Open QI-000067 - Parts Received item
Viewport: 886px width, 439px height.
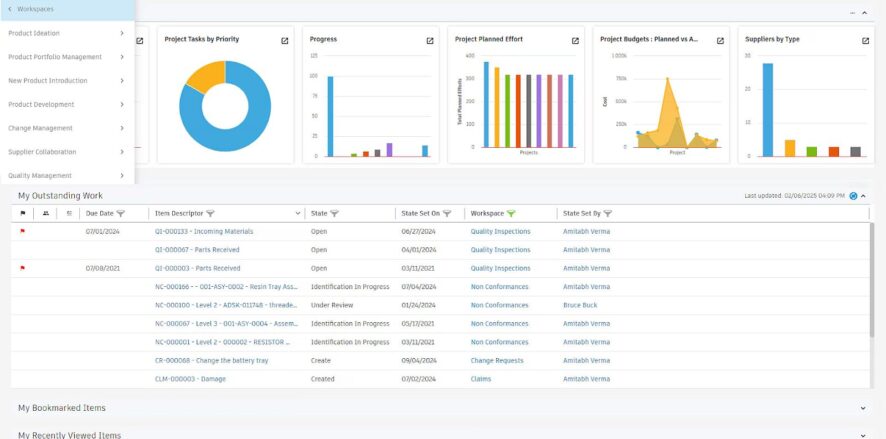click(197, 250)
